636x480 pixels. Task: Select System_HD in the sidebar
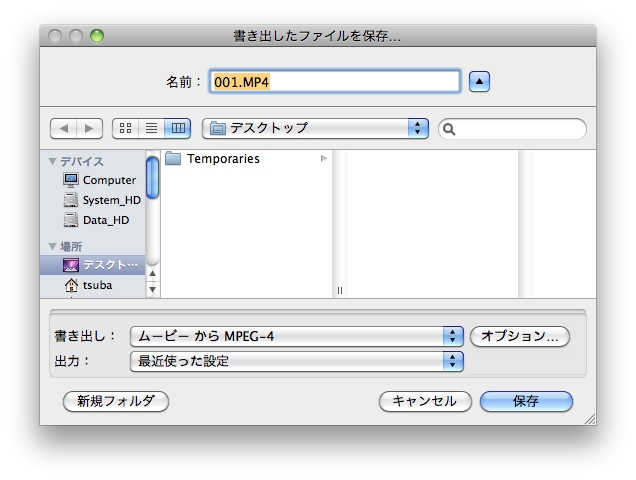pos(92,200)
